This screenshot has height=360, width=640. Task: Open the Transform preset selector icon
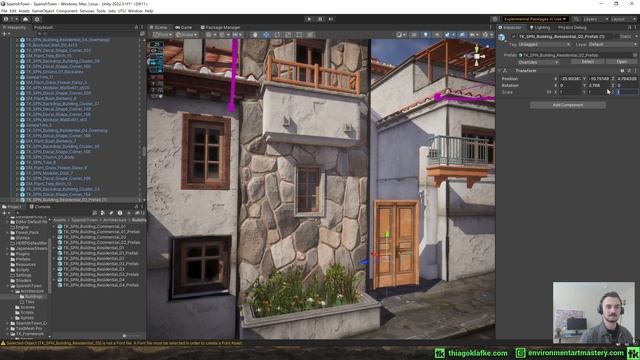[629, 71]
